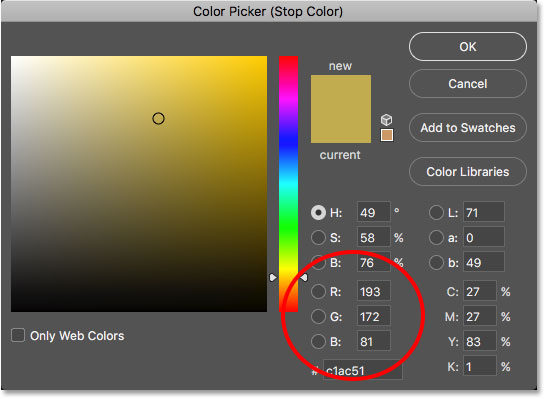Viewport: 545px width, 399px height.
Task: Click the hex field showing c1ac51
Action: (363, 370)
